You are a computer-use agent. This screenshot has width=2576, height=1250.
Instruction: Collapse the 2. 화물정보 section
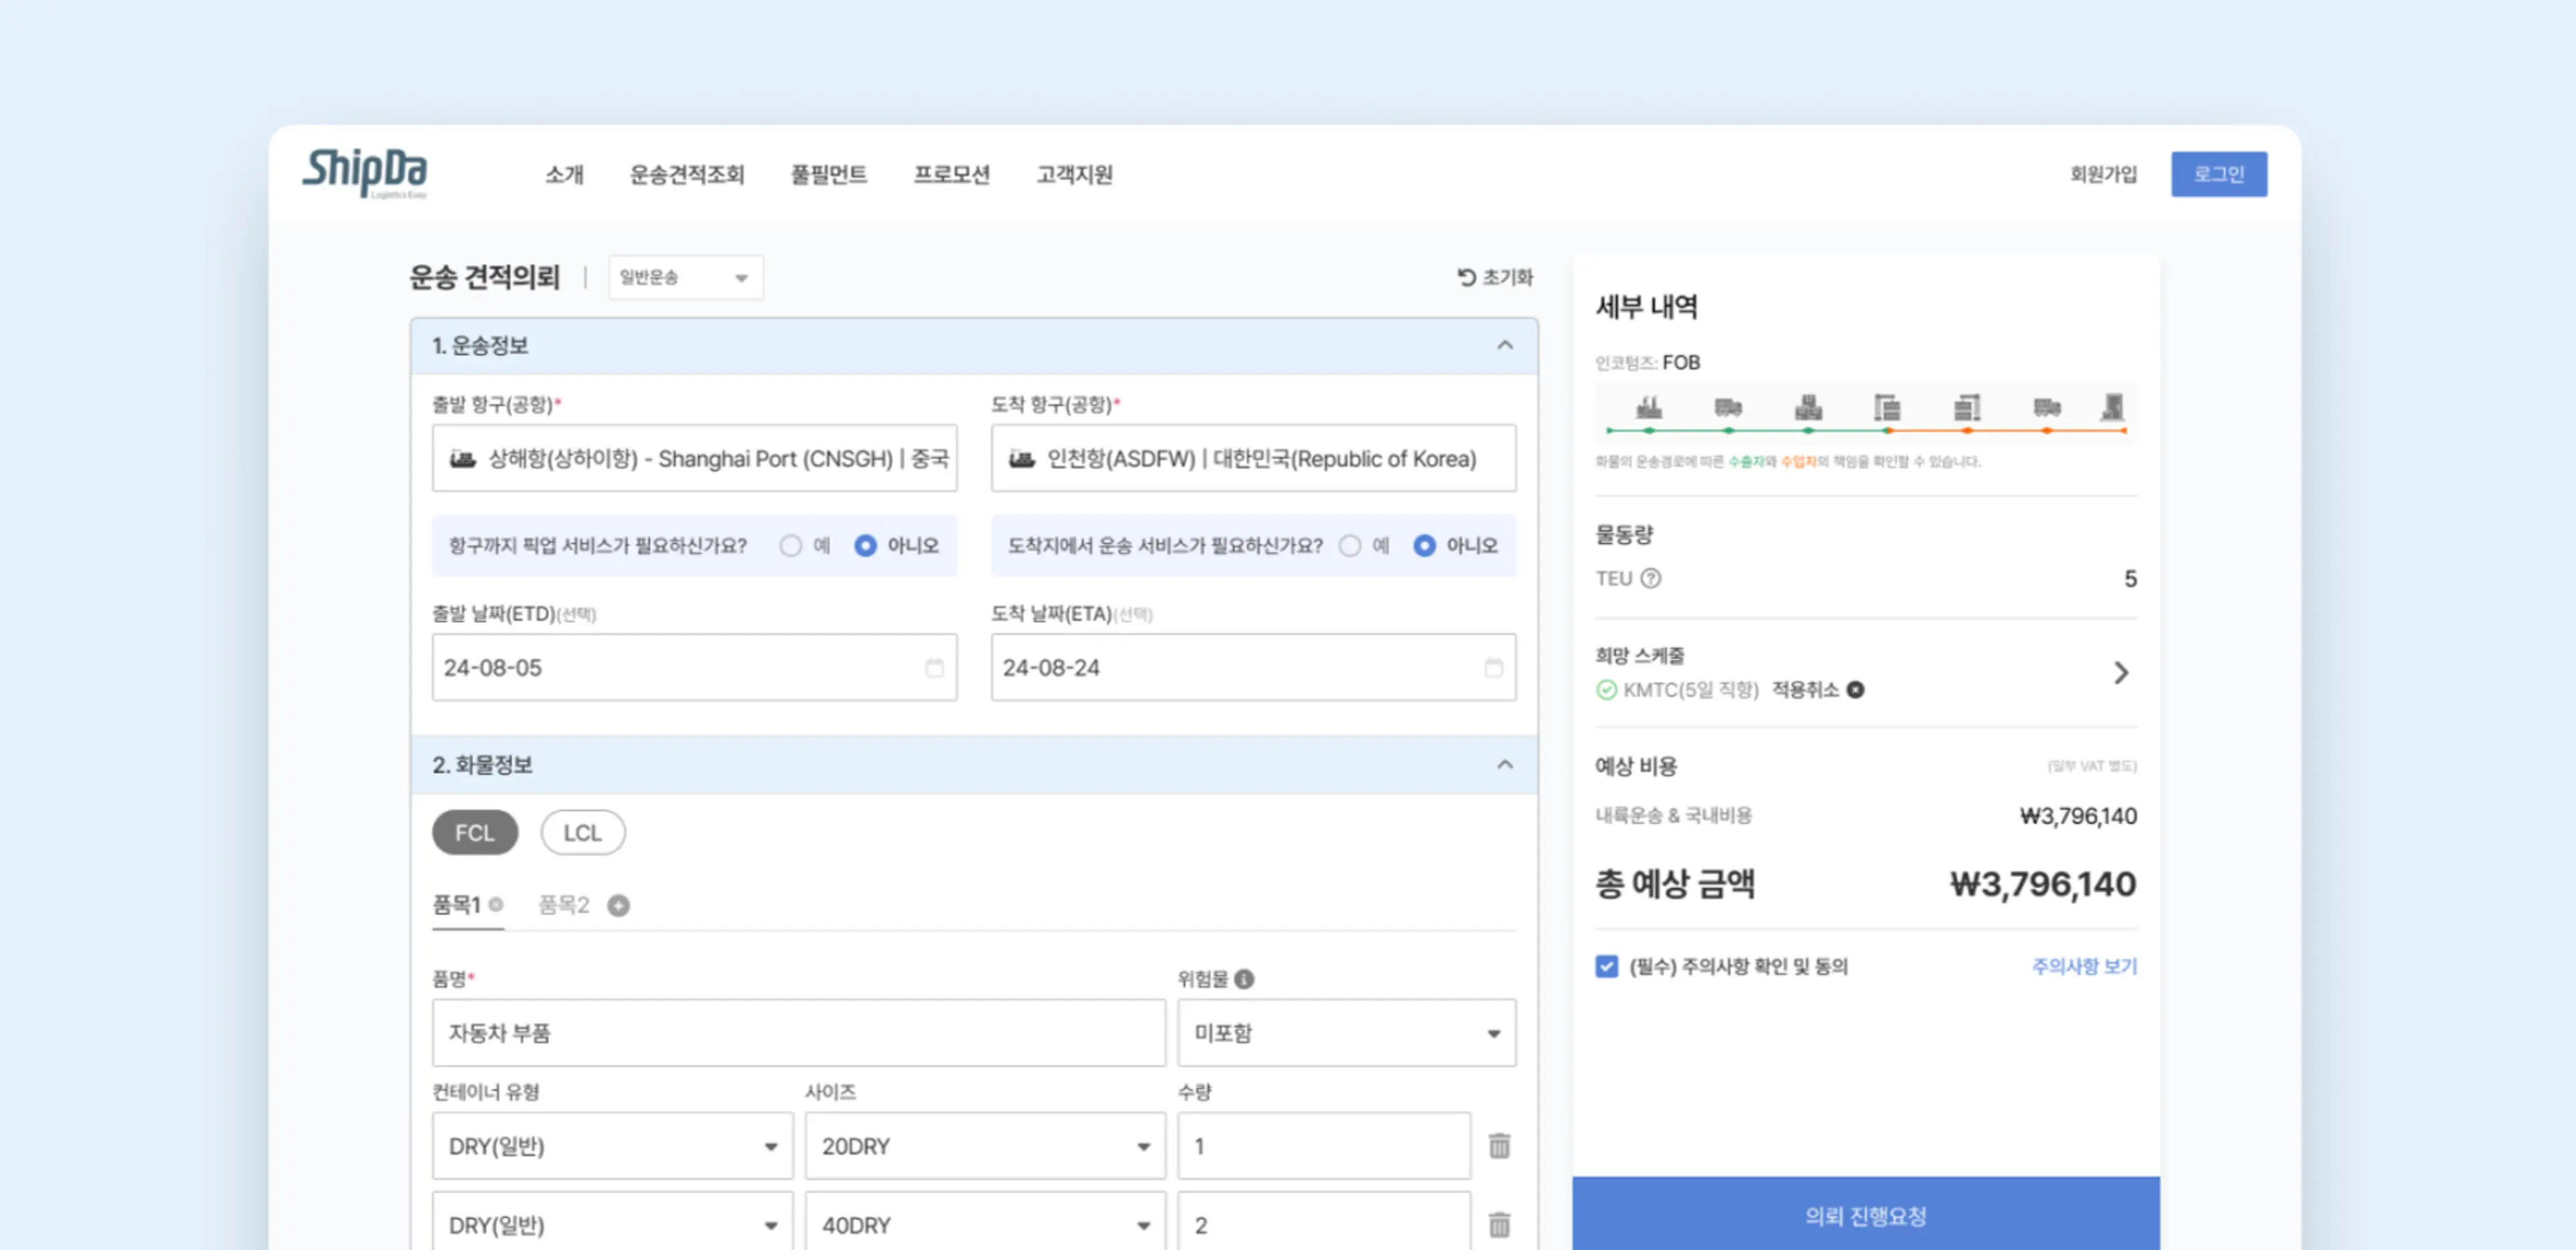(1504, 764)
